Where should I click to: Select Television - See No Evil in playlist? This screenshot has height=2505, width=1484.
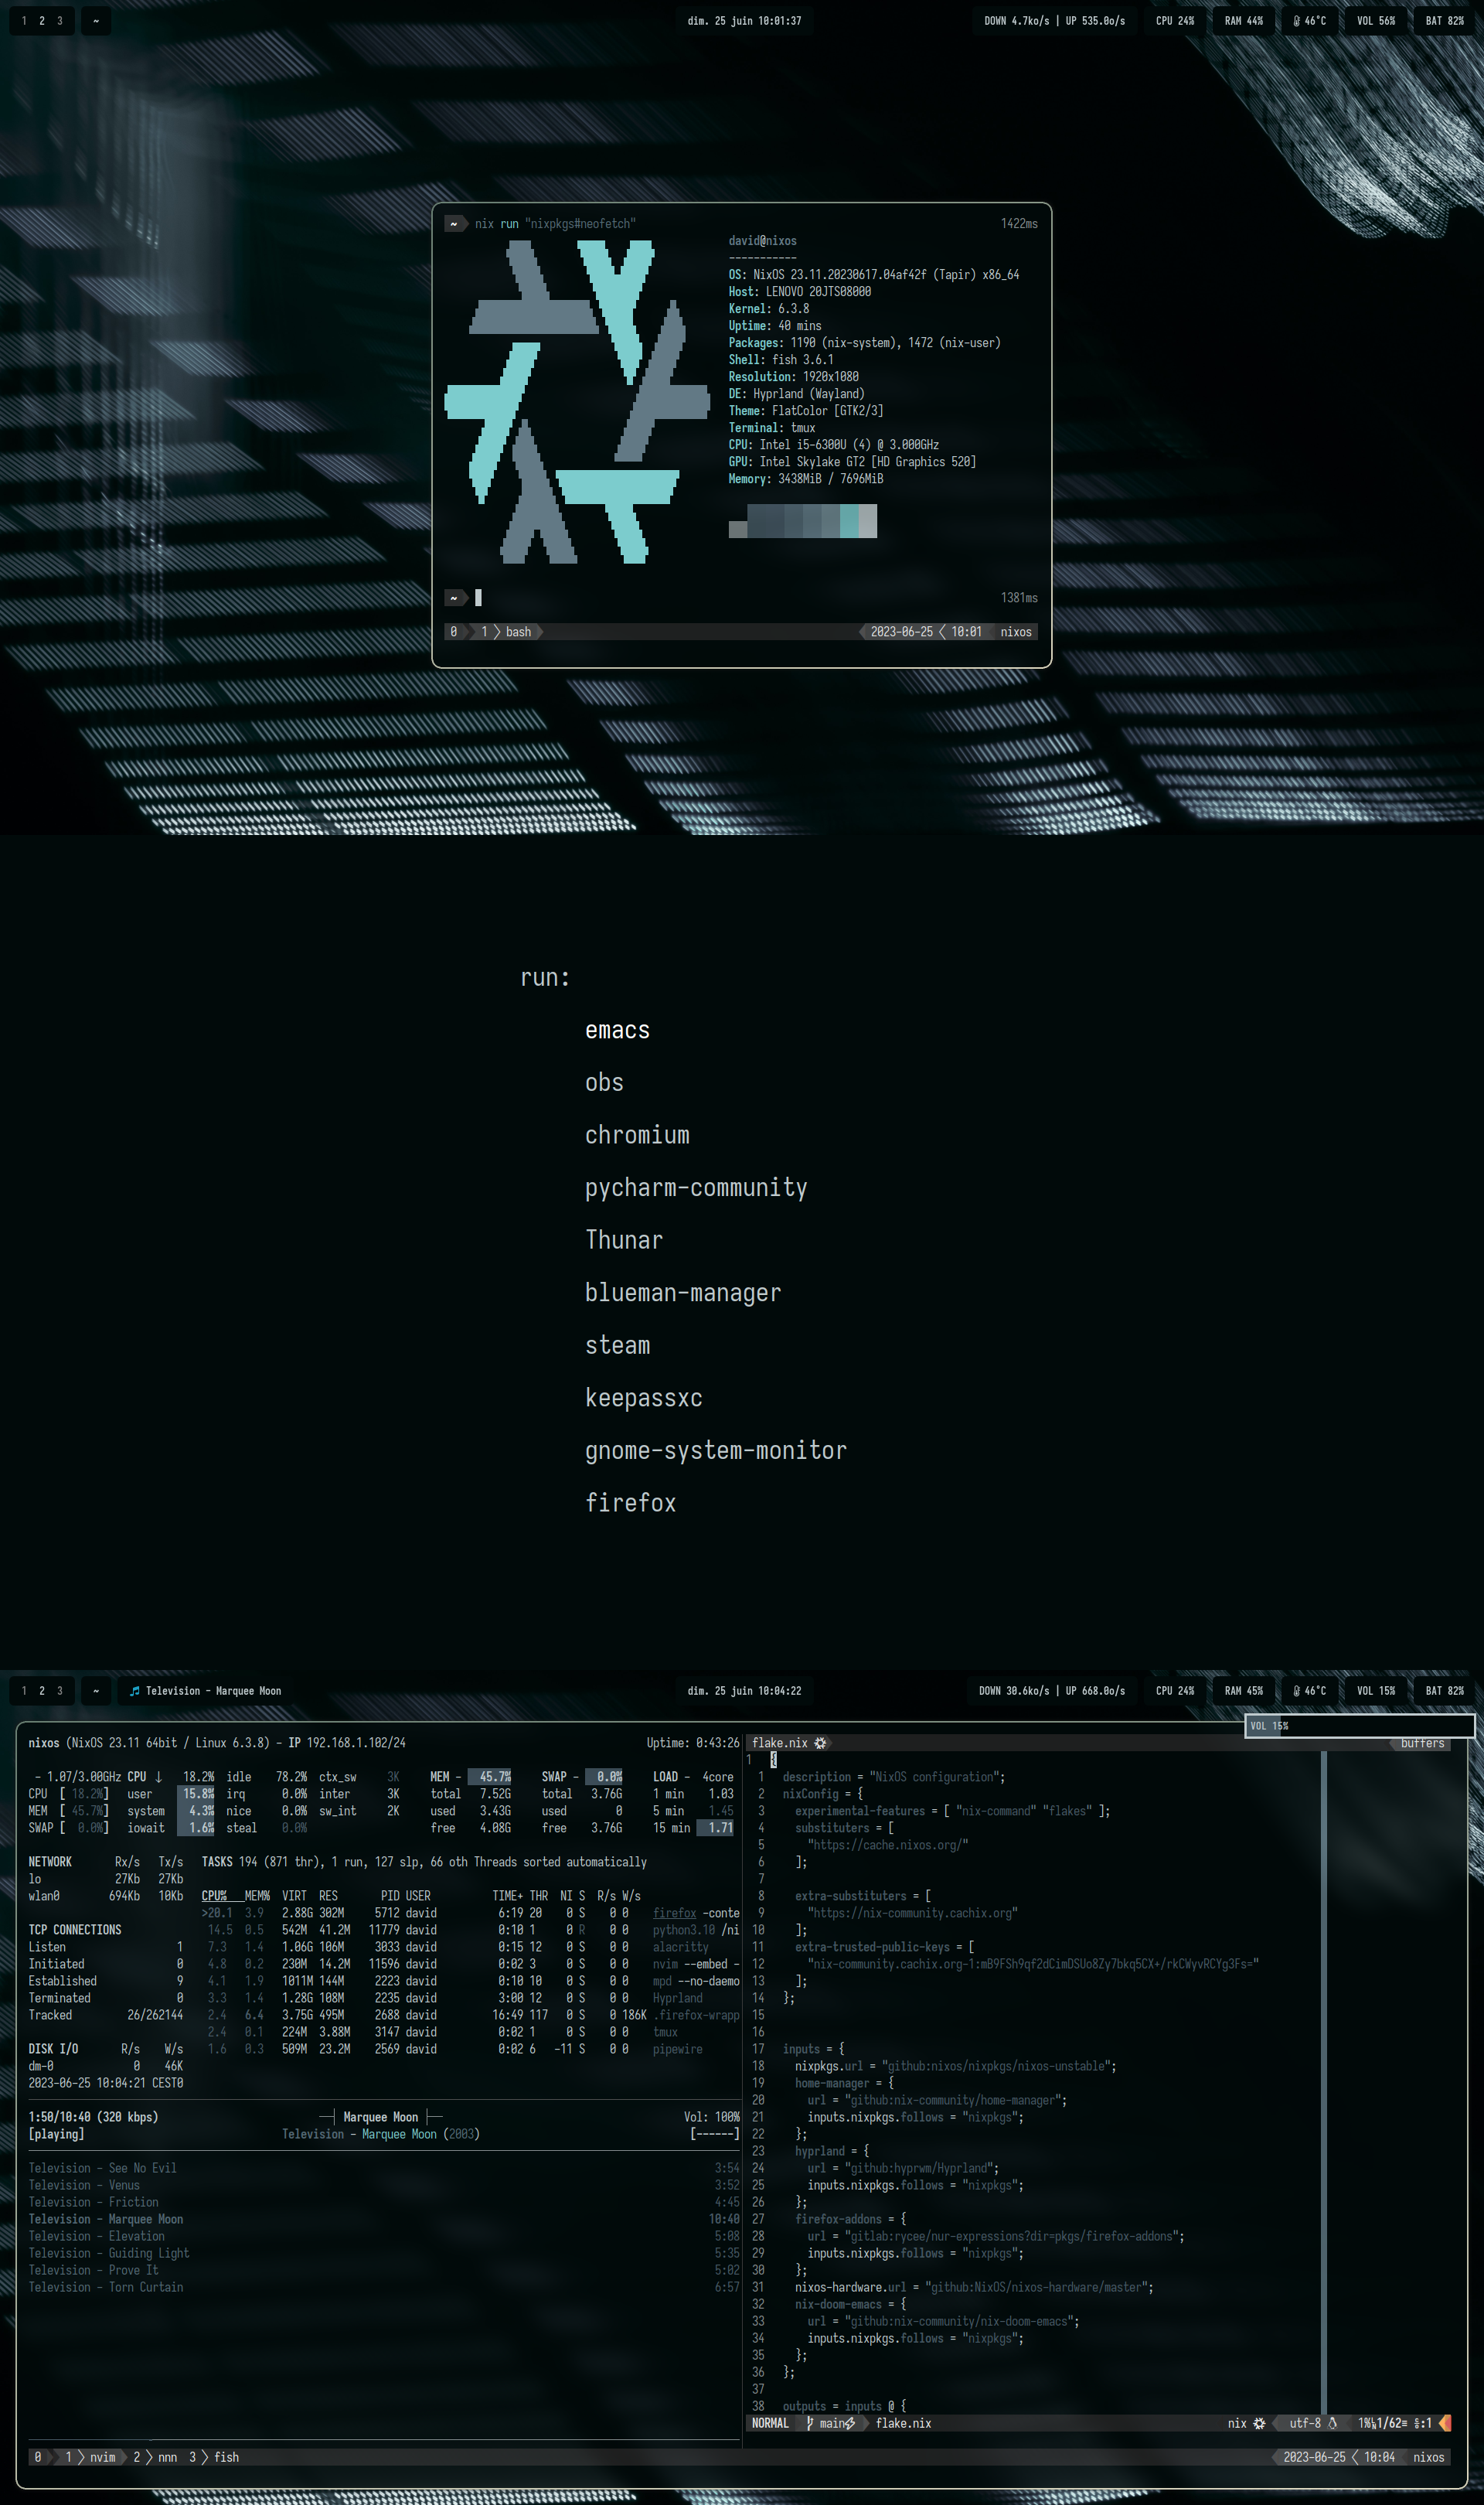tap(384, 2168)
